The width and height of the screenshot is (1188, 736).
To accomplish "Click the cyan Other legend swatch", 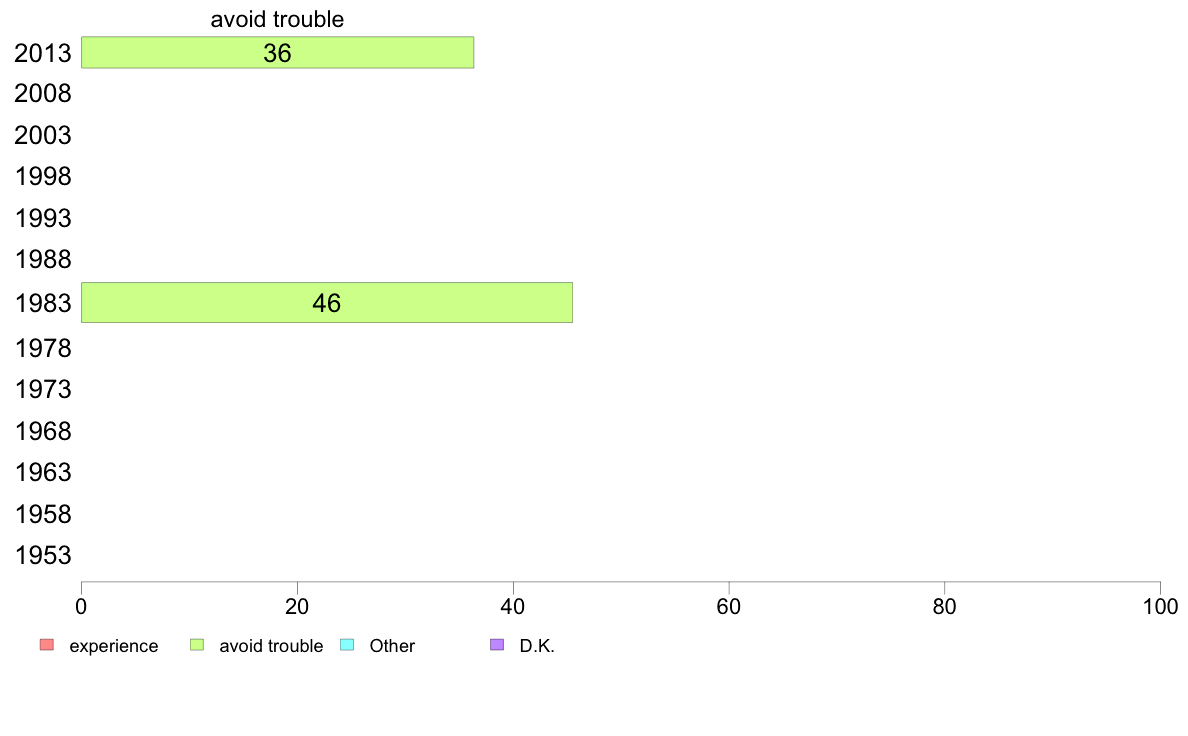I will pyautogui.click(x=347, y=645).
